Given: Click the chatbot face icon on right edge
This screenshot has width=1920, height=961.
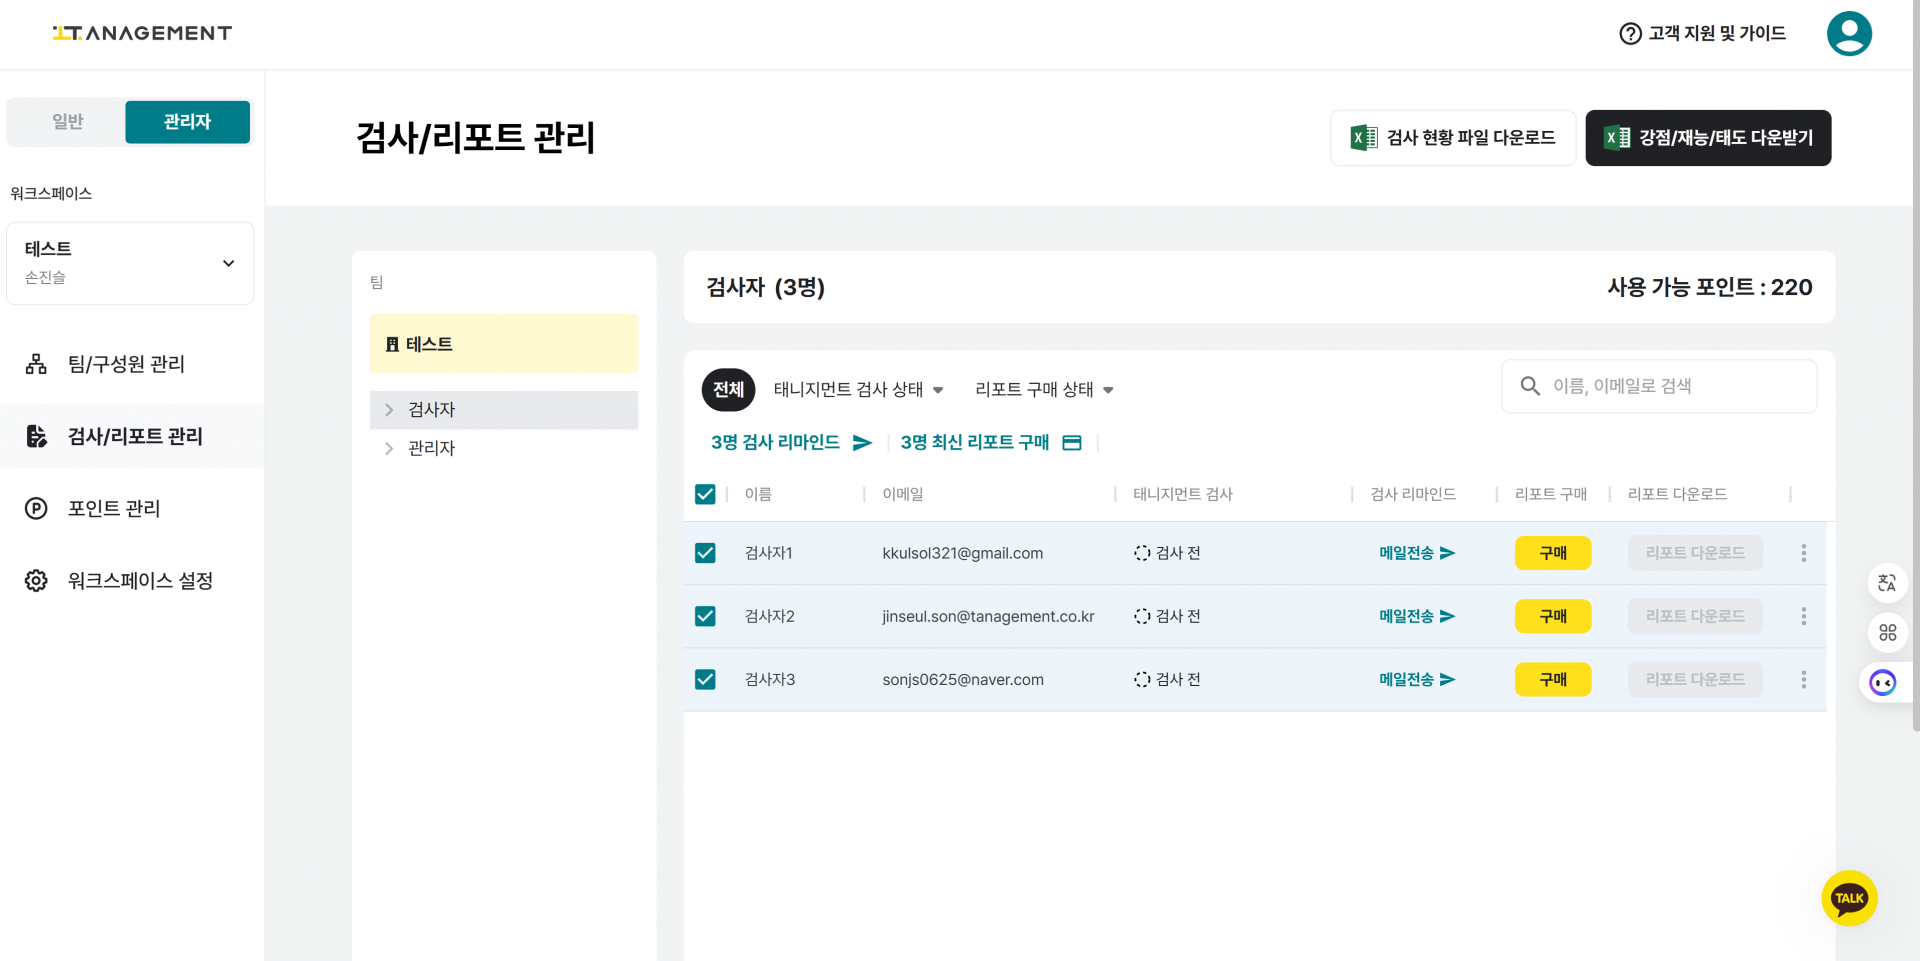Looking at the screenshot, I should click(x=1883, y=683).
